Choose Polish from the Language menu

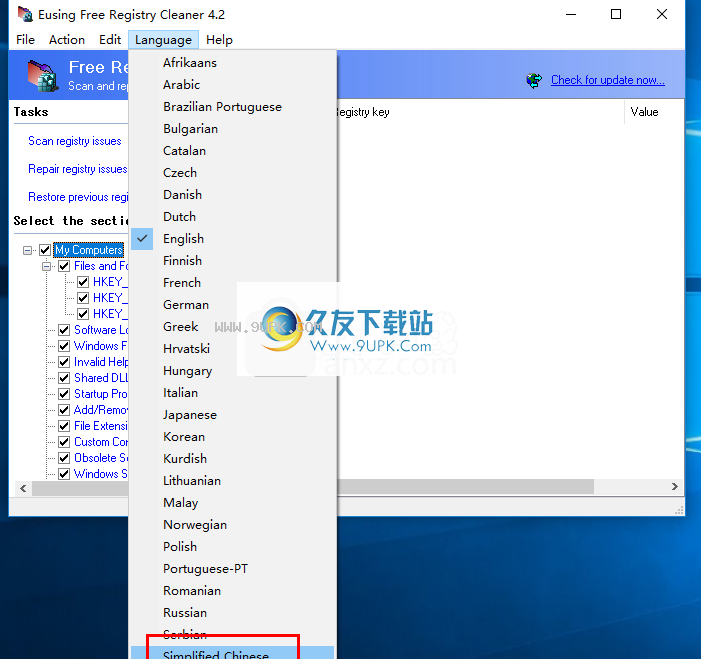tap(232, 547)
